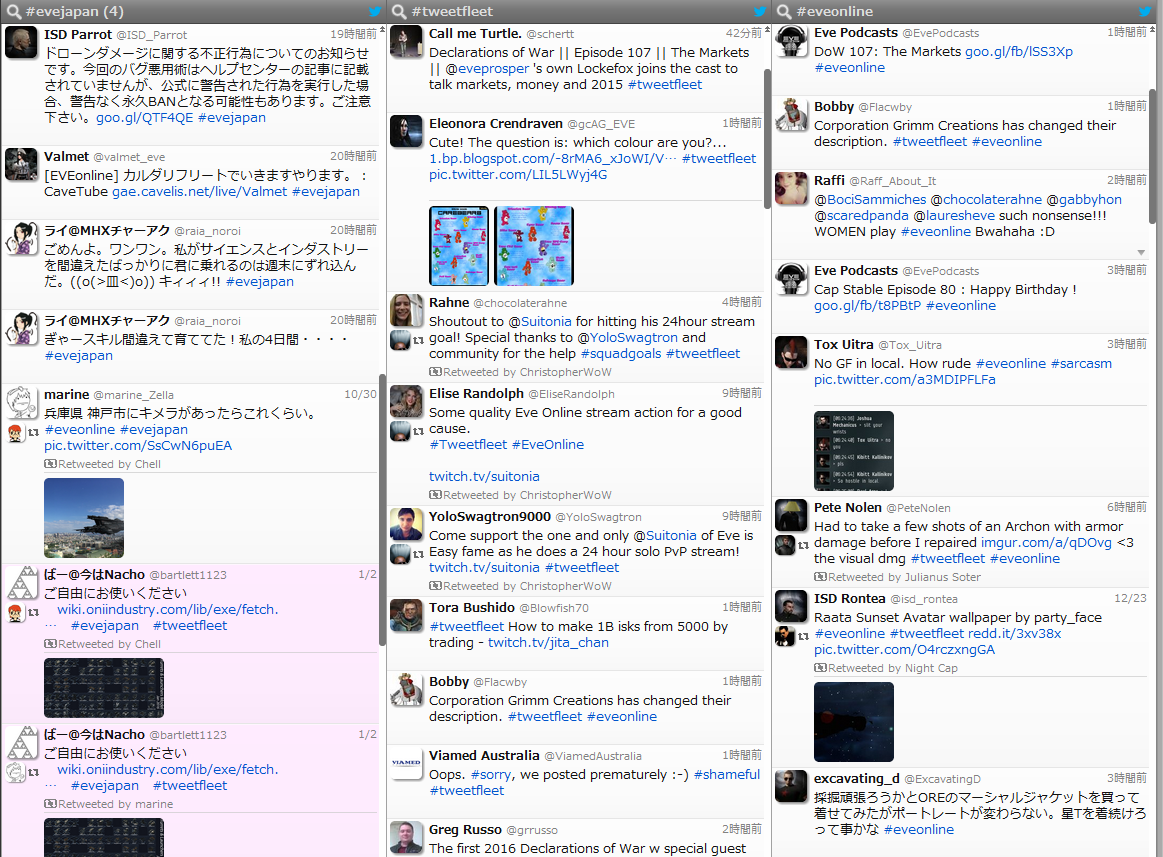Image resolution: width=1163 pixels, height=857 pixels.
Task: Open Viamed Australia's avatar
Action: pyautogui.click(x=406, y=763)
